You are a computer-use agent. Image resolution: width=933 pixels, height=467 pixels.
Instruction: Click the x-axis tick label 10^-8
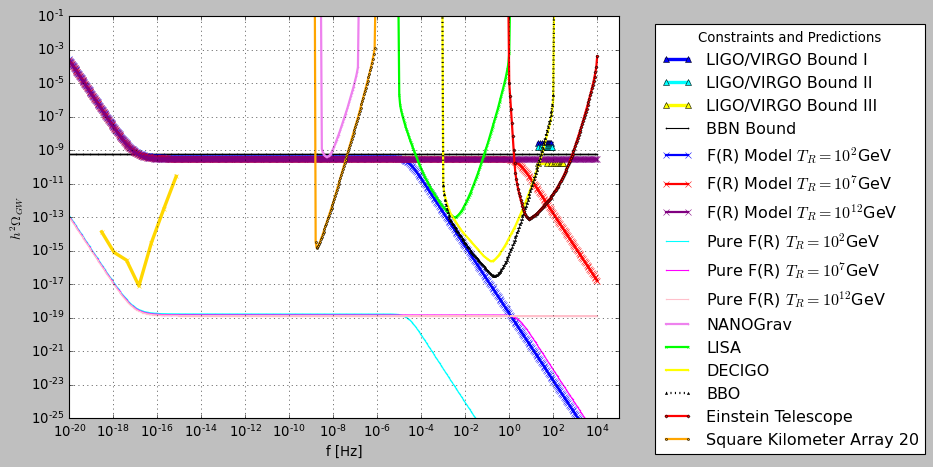(x=333, y=430)
